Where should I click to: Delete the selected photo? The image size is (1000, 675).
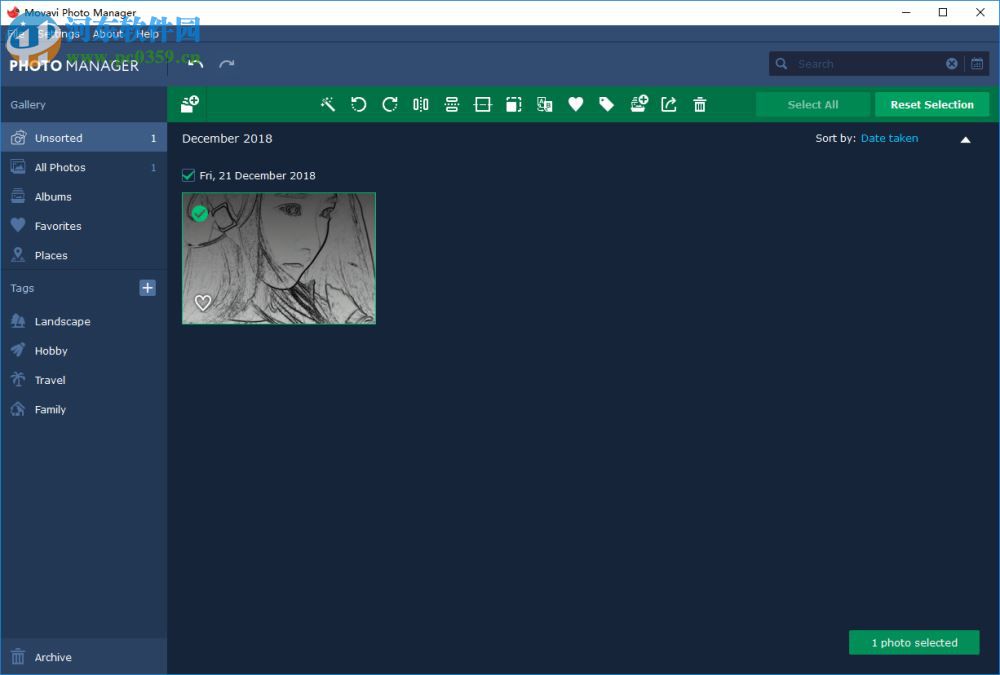(699, 104)
